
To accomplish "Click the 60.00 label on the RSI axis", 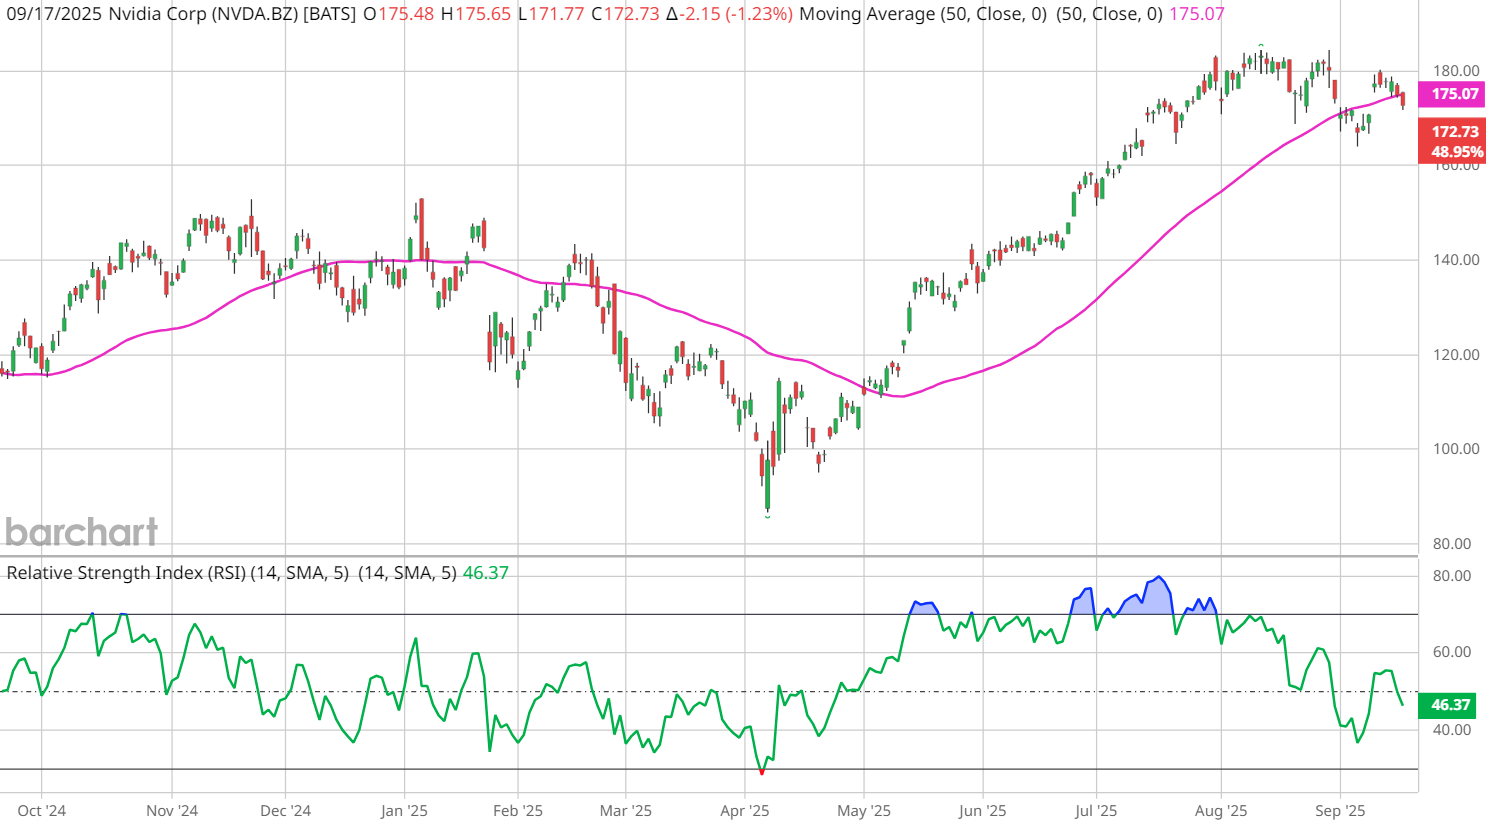I will tap(1452, 652).
